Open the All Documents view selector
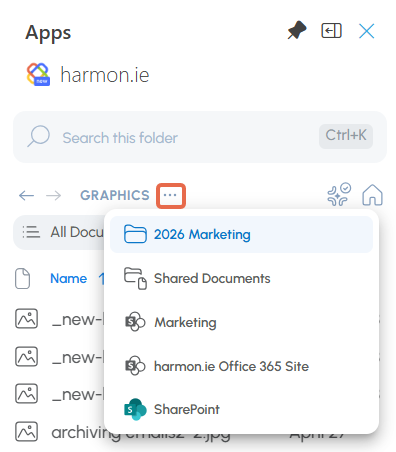396x452 pixels. tap(60, 232)
